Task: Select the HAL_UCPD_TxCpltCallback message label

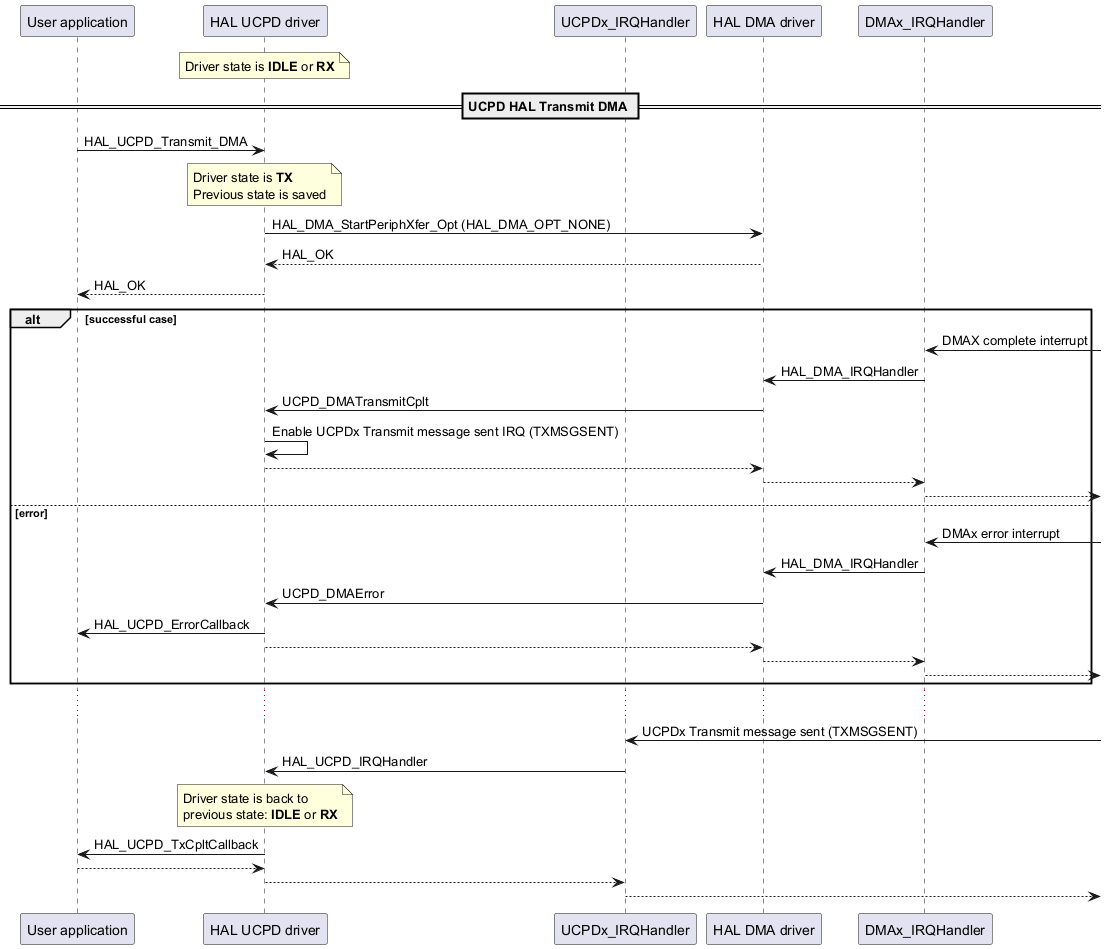Action: [176, 845]
